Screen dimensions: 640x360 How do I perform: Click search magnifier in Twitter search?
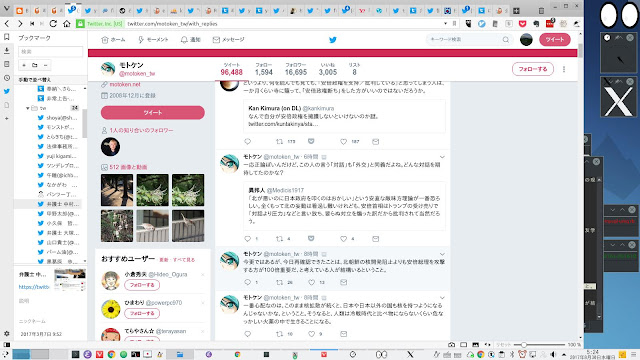[506, 40]
